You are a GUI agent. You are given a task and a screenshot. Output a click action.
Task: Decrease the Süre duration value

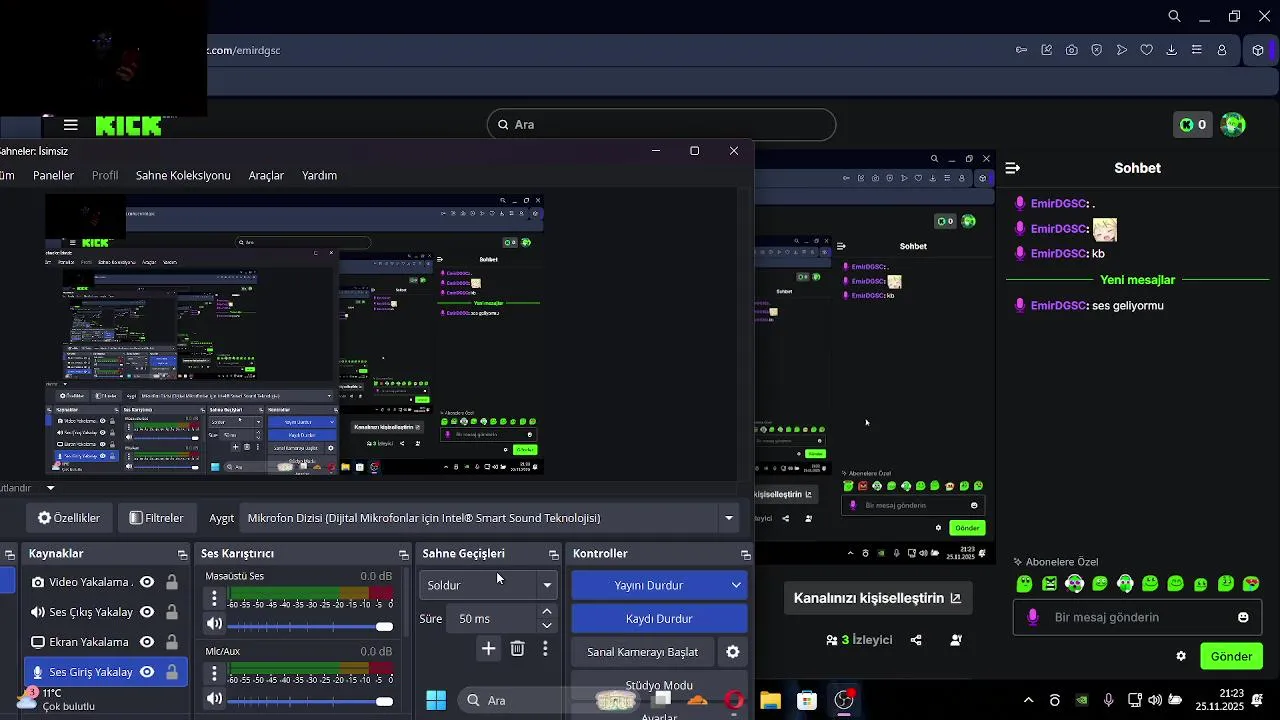tap(547, 626)
